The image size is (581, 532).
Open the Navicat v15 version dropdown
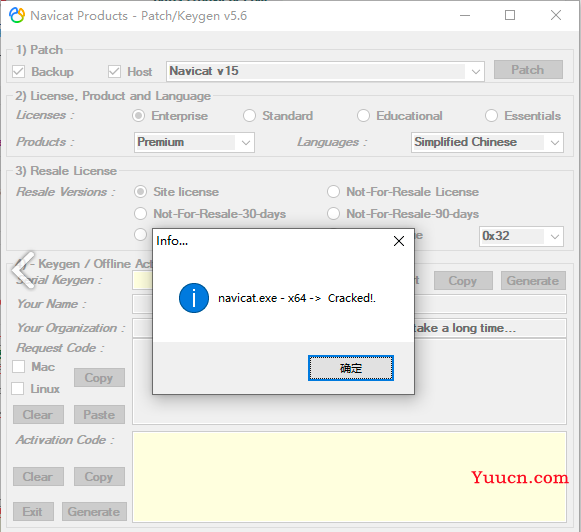pos(325,71)
